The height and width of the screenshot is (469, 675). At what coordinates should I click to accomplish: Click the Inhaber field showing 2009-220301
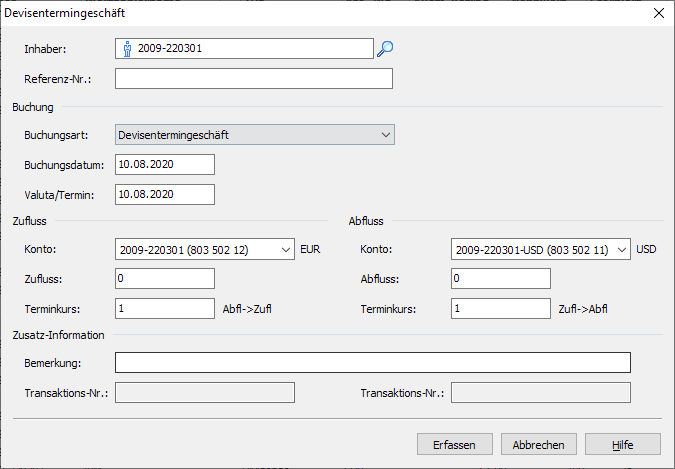[250, 48]
